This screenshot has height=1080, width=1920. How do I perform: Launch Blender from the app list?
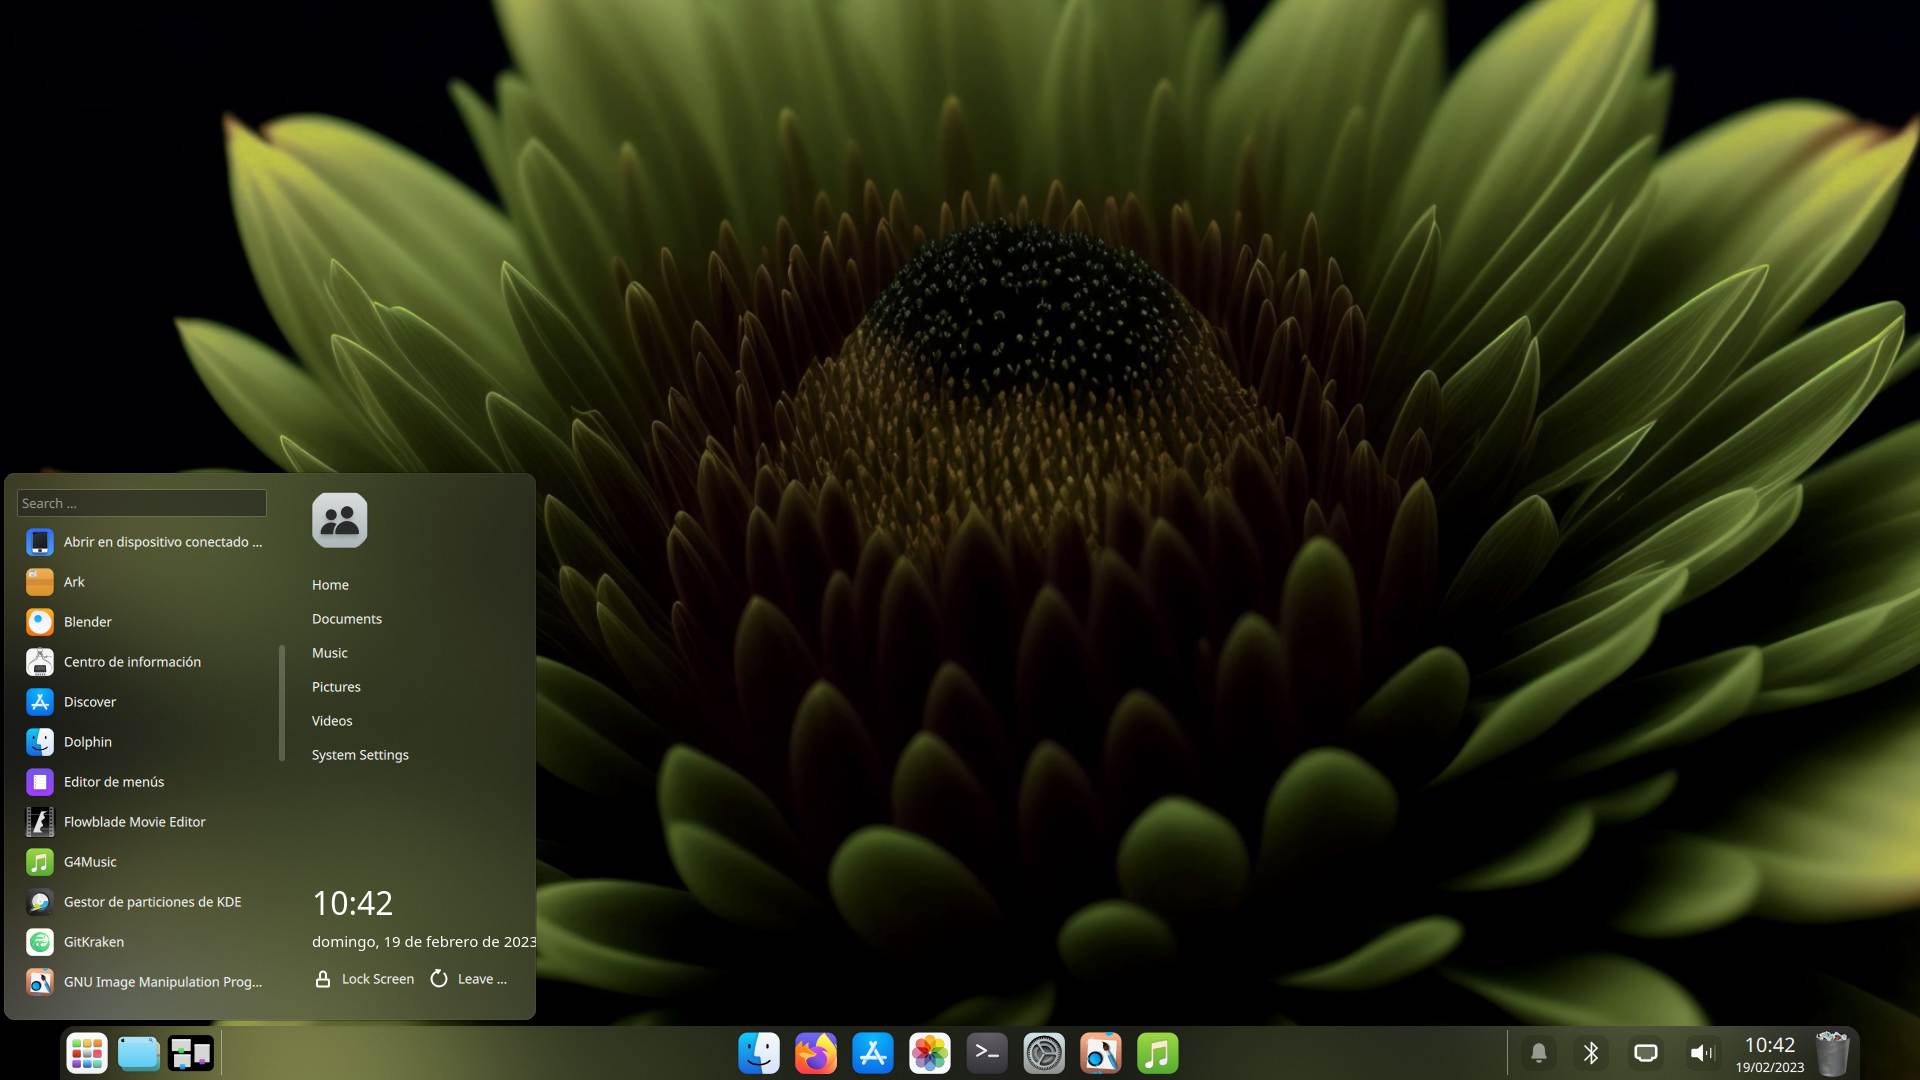[x=145, y=622]
